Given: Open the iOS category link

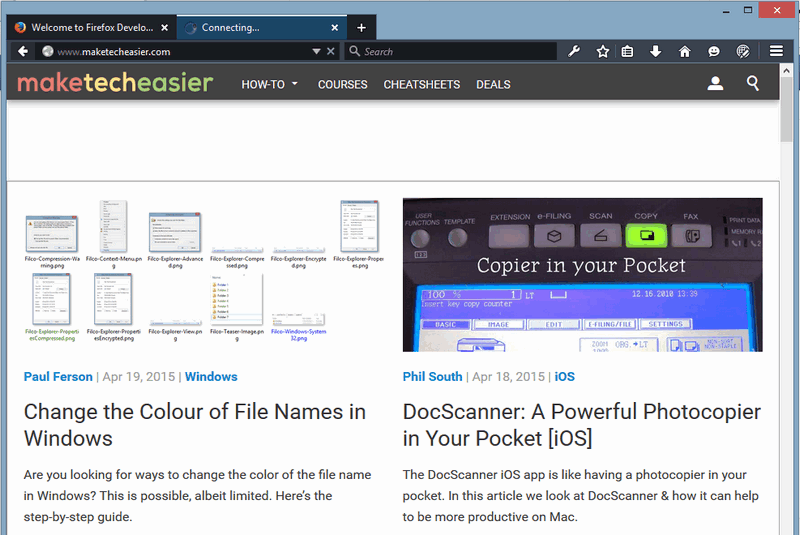Looking at the screenshot, I should click(564, 376).
